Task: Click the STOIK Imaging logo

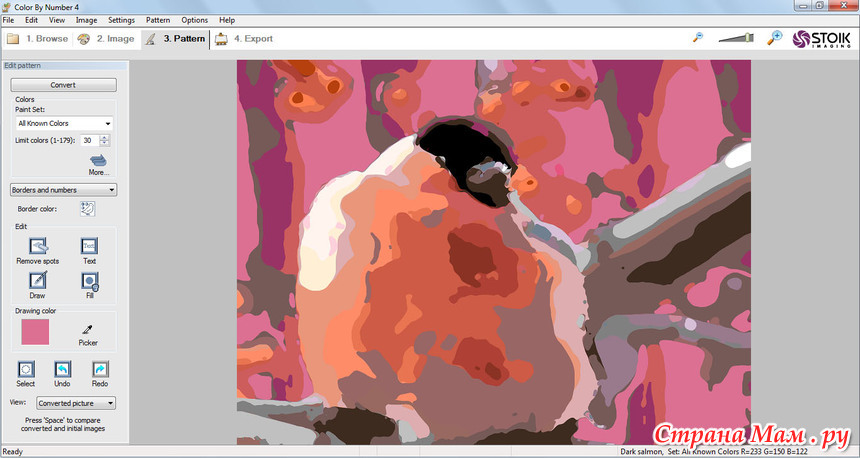Action: pos(821,39)
